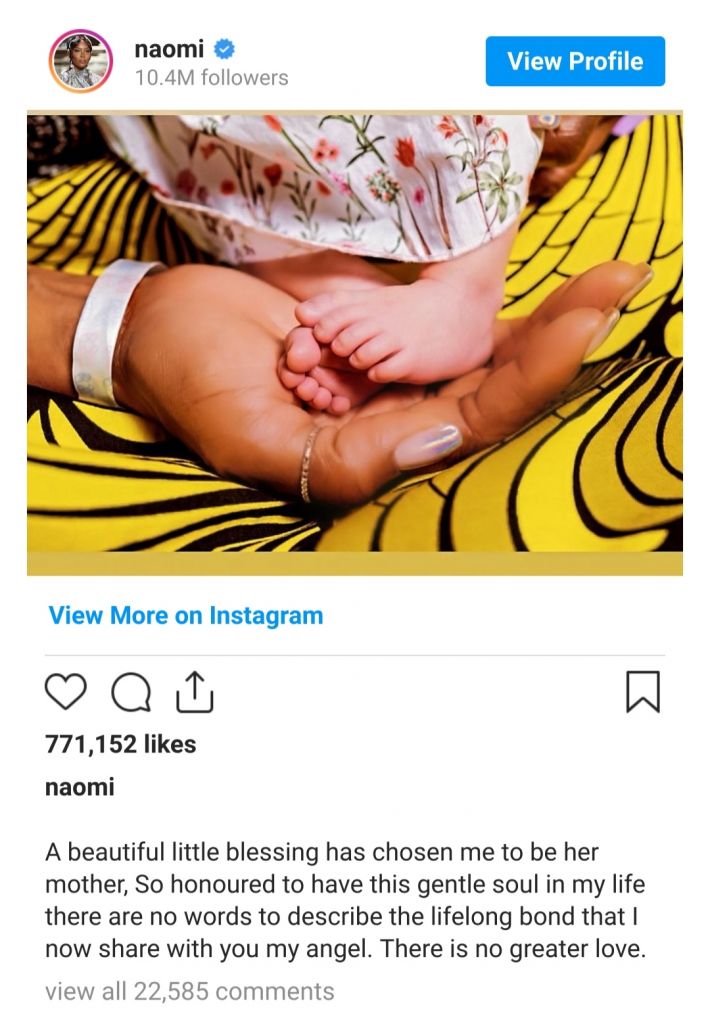Click the caption text about a little blessing

click(x=345, y=900)
